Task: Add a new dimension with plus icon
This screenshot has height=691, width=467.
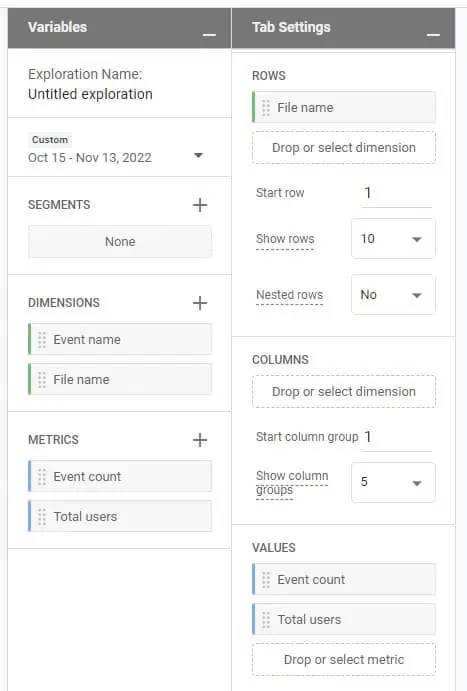Action: [x=200, y=303]
